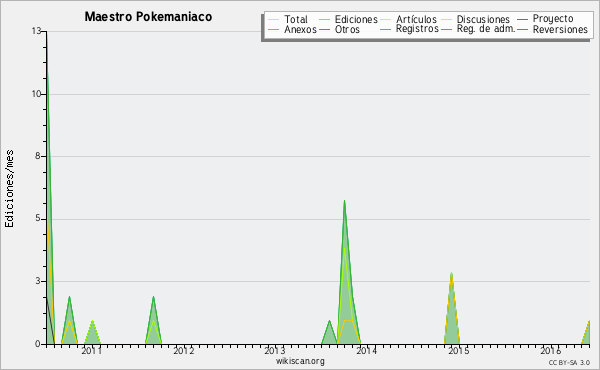Viewport: 600px width, 370px height.
Task: Click the 2011 x-axis label
Action: tap(91, 350)
